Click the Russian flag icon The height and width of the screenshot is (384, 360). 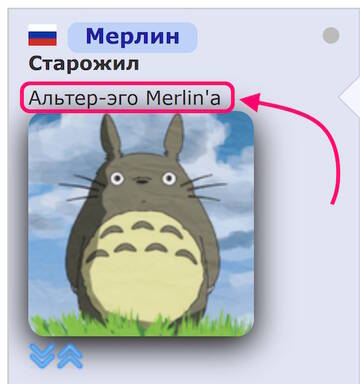click(x=42, y=35)
